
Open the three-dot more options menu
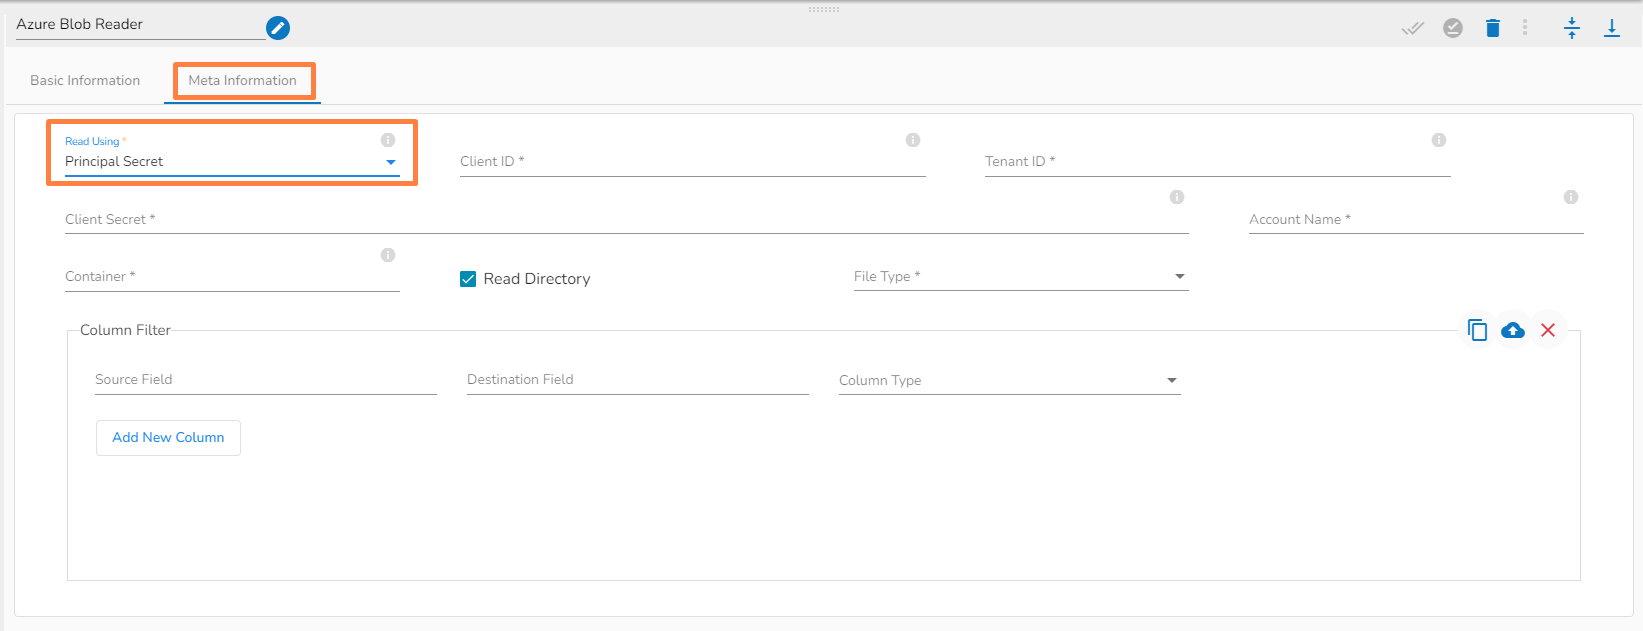click(x=1525, y=28)
